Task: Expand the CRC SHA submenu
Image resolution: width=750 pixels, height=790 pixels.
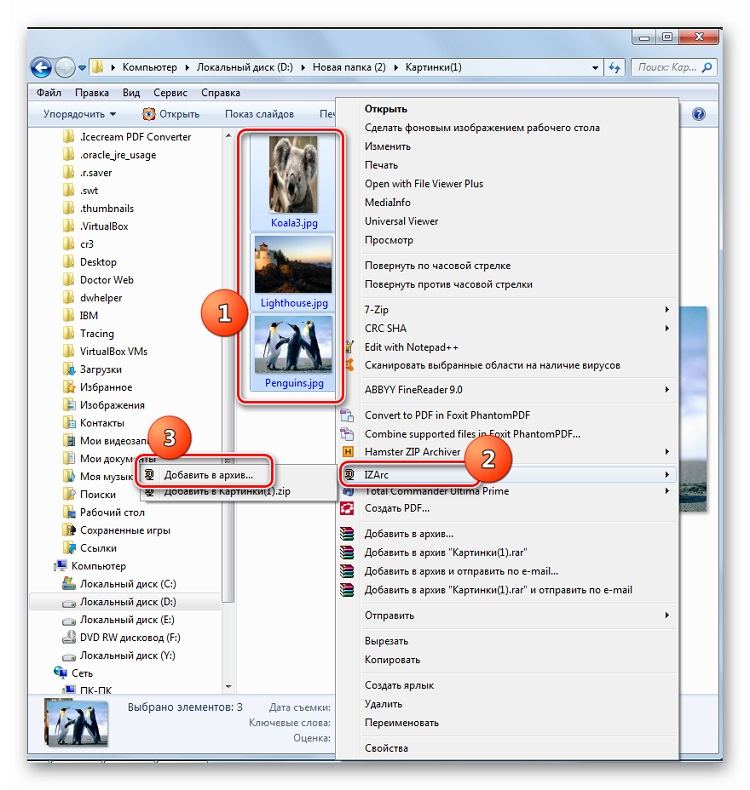Action: coord(666,328)
